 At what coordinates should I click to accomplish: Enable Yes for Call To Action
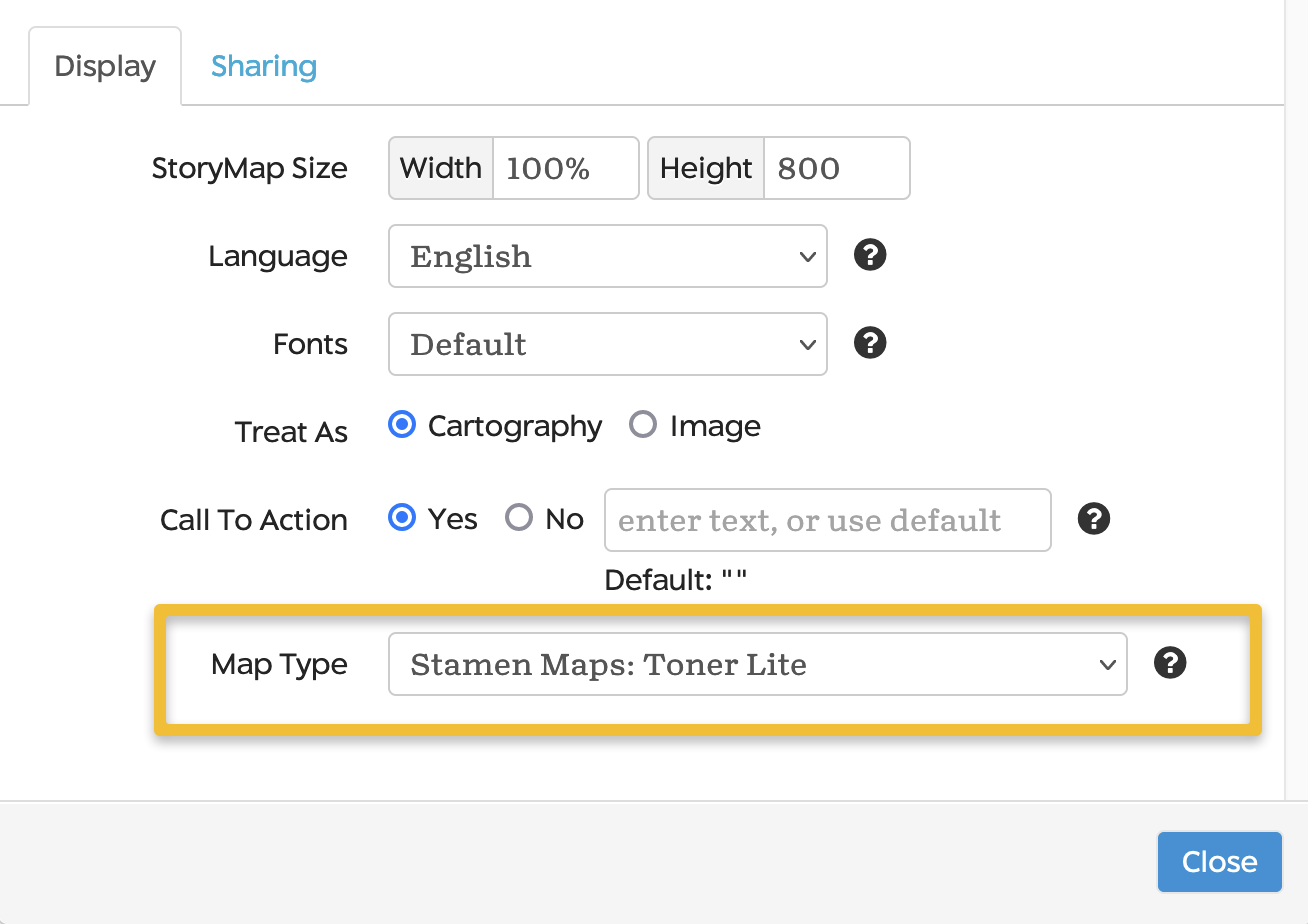tap(401, 518)
